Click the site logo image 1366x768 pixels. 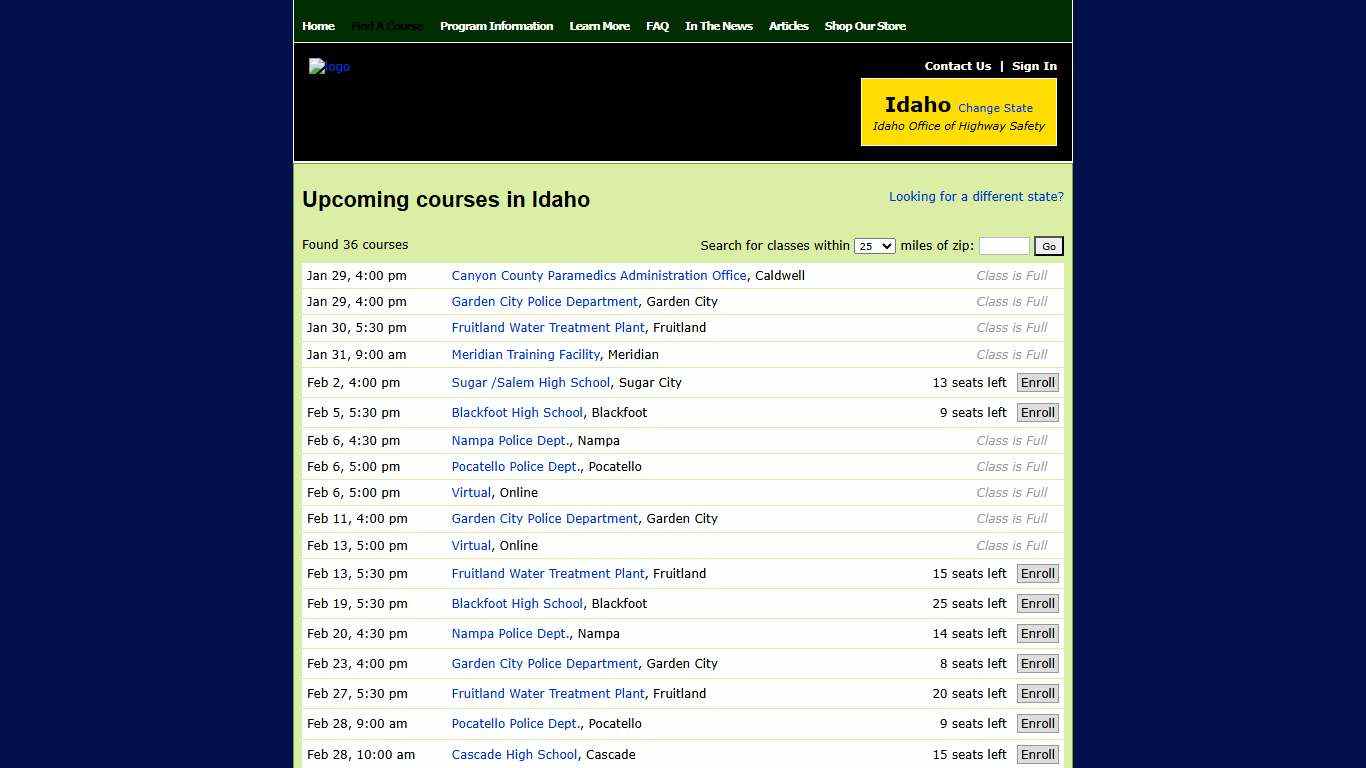click(x=329, y=66)
